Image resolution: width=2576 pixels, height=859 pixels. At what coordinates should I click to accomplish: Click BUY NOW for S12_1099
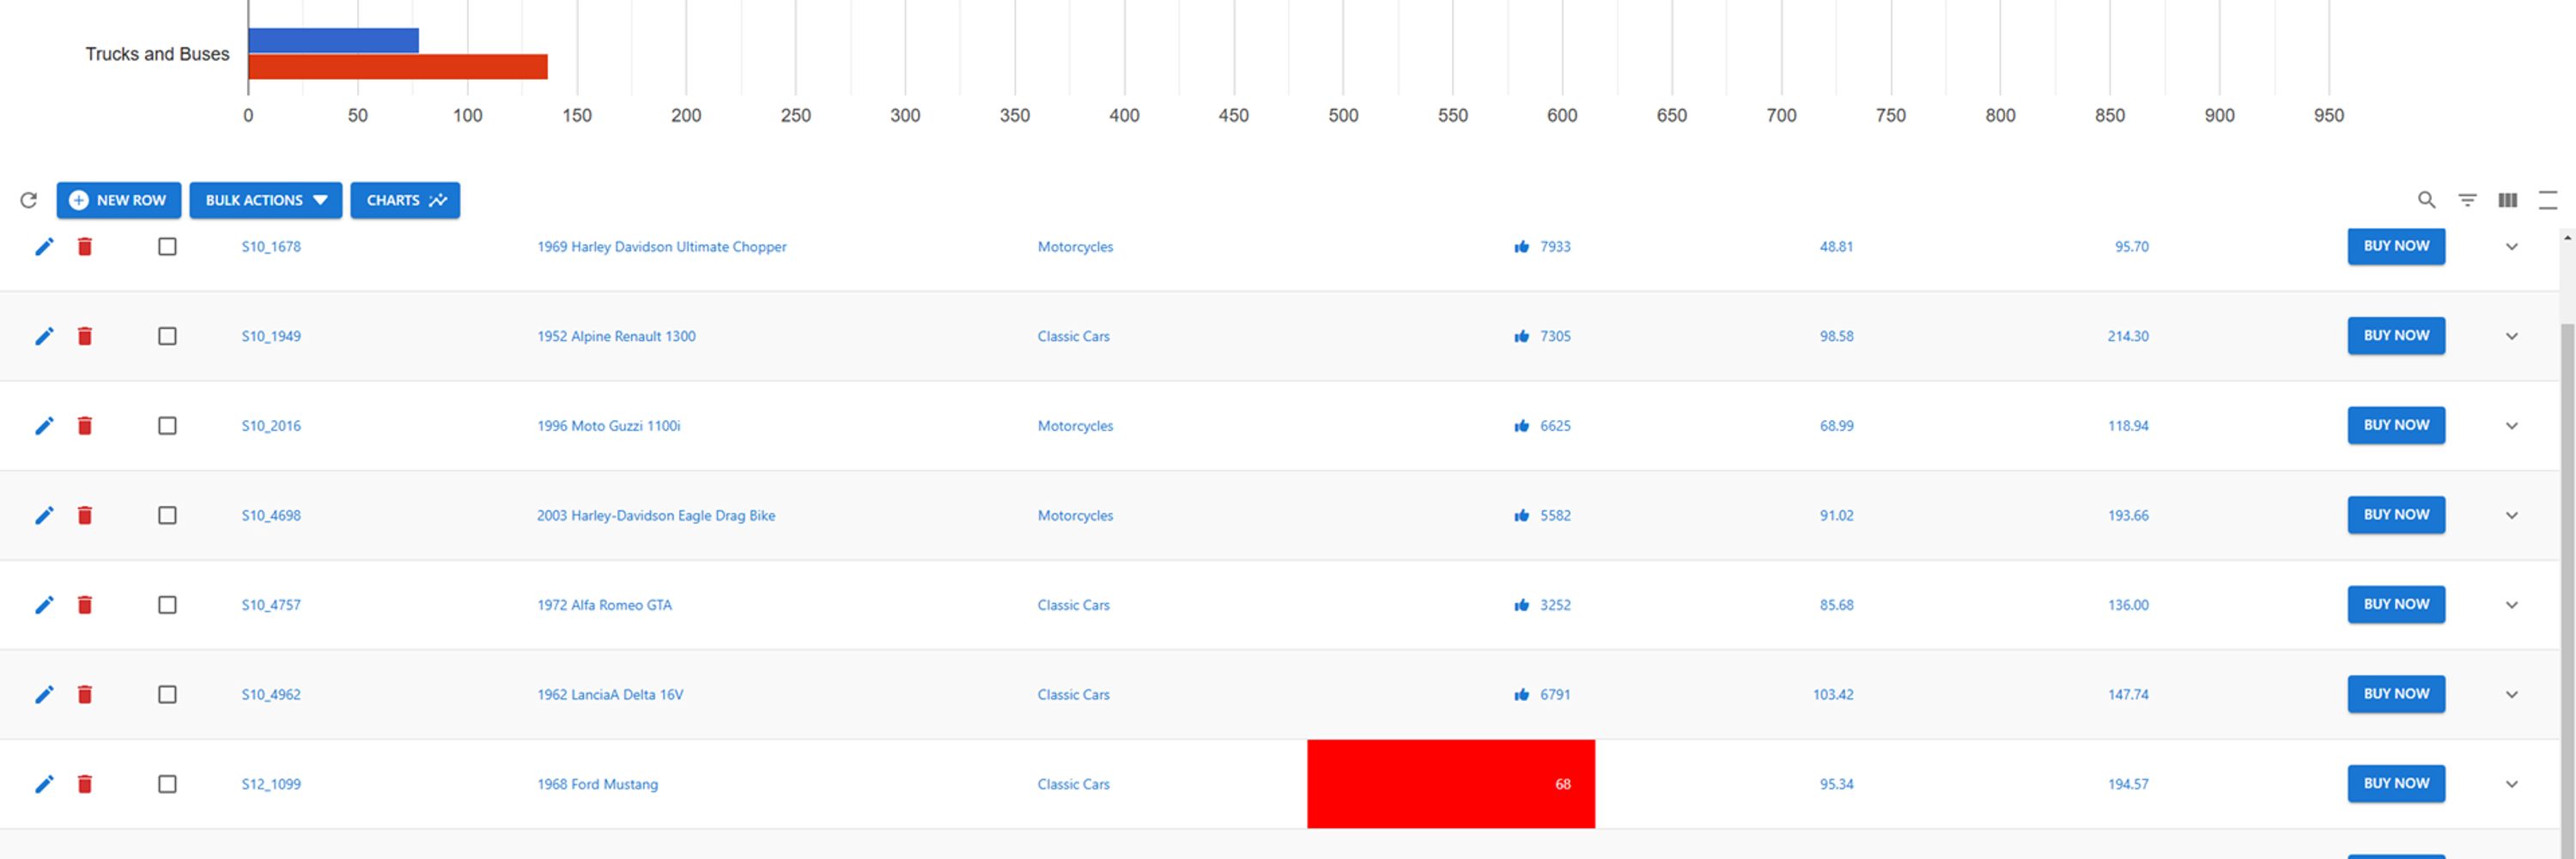[2396, 783]
